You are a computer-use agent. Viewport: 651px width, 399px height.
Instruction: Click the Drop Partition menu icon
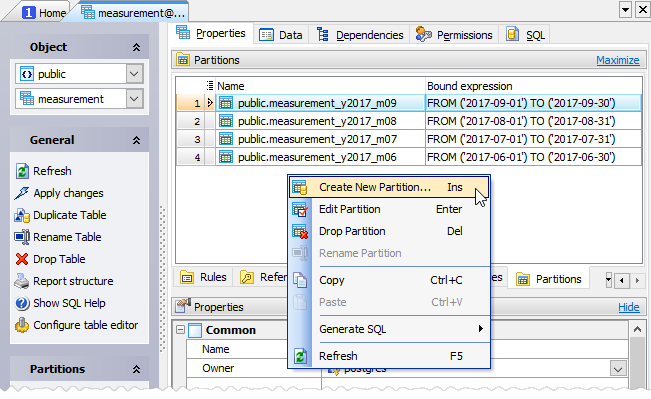coord(299,231)
